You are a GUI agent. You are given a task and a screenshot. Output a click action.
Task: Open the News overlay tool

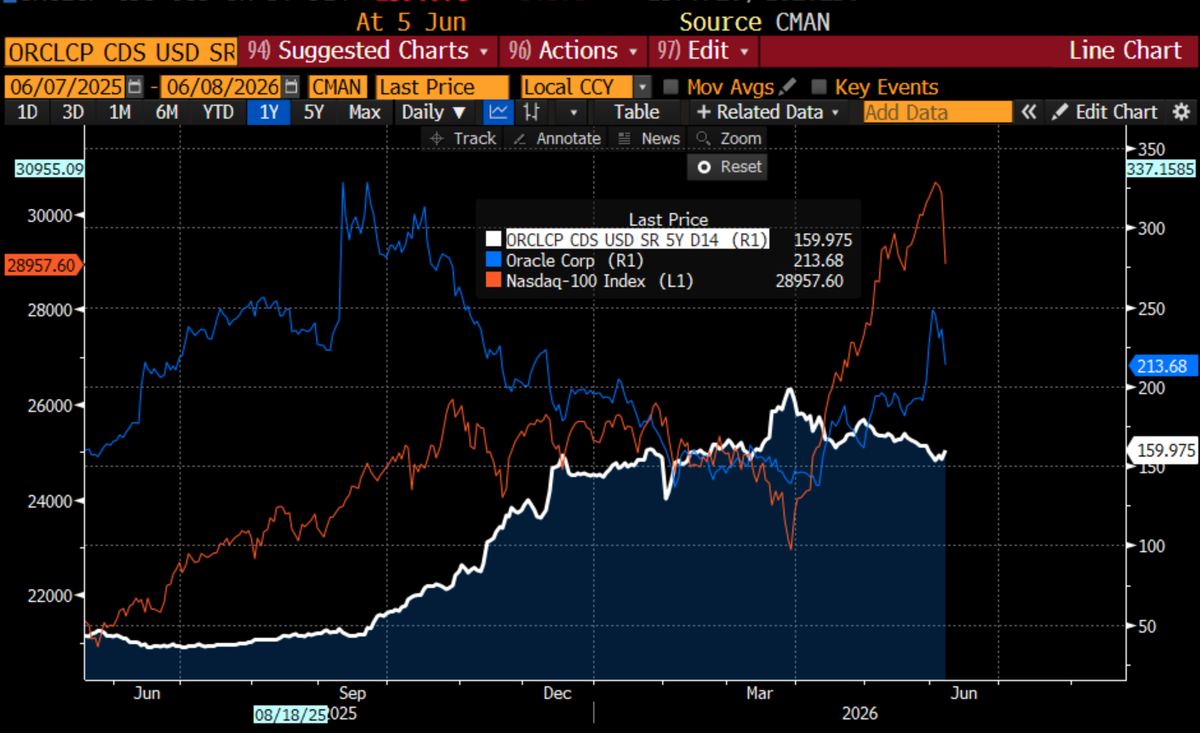[648, 139]
